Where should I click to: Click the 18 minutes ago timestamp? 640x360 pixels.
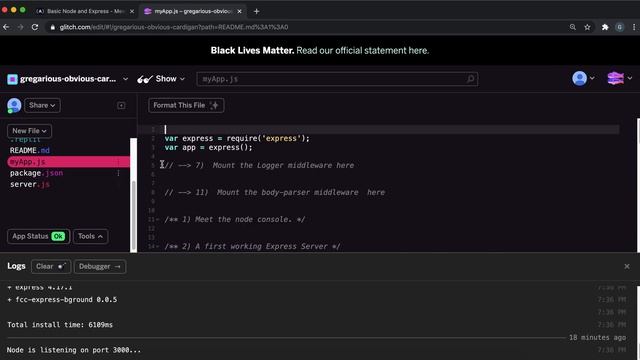pyautogui.click(x=598, y=338)
